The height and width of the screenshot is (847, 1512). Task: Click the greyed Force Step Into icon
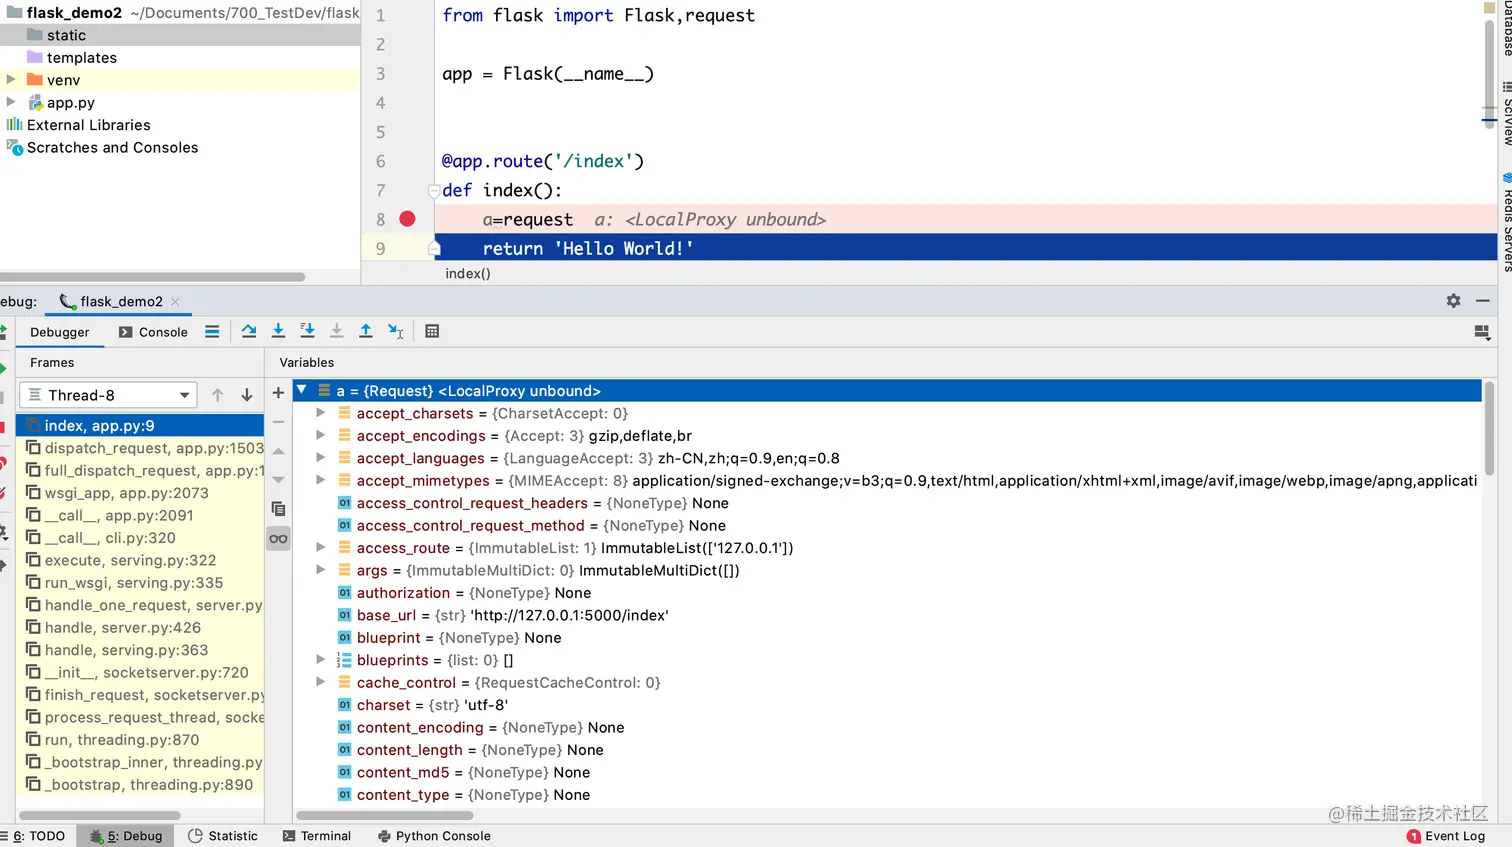(x=337, y=331)
